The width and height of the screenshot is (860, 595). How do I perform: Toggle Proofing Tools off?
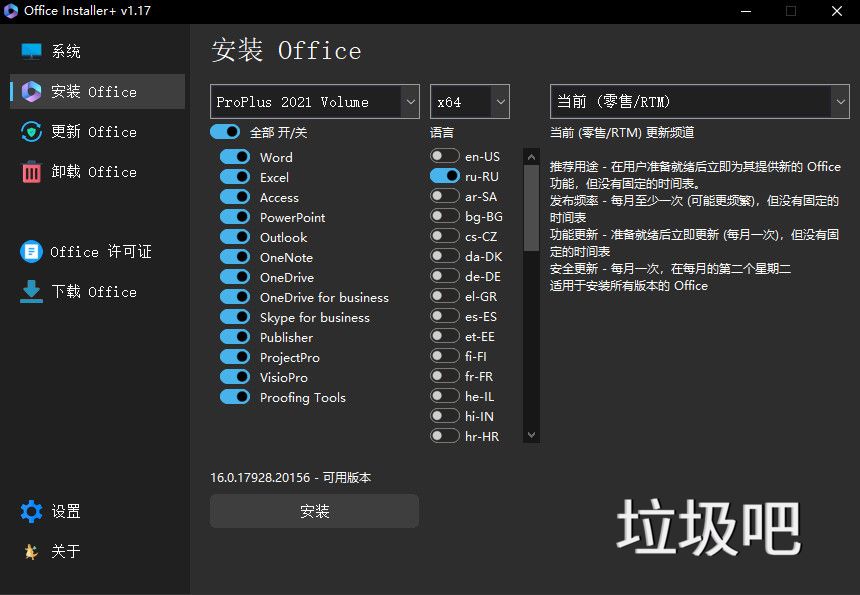(233, 397)
